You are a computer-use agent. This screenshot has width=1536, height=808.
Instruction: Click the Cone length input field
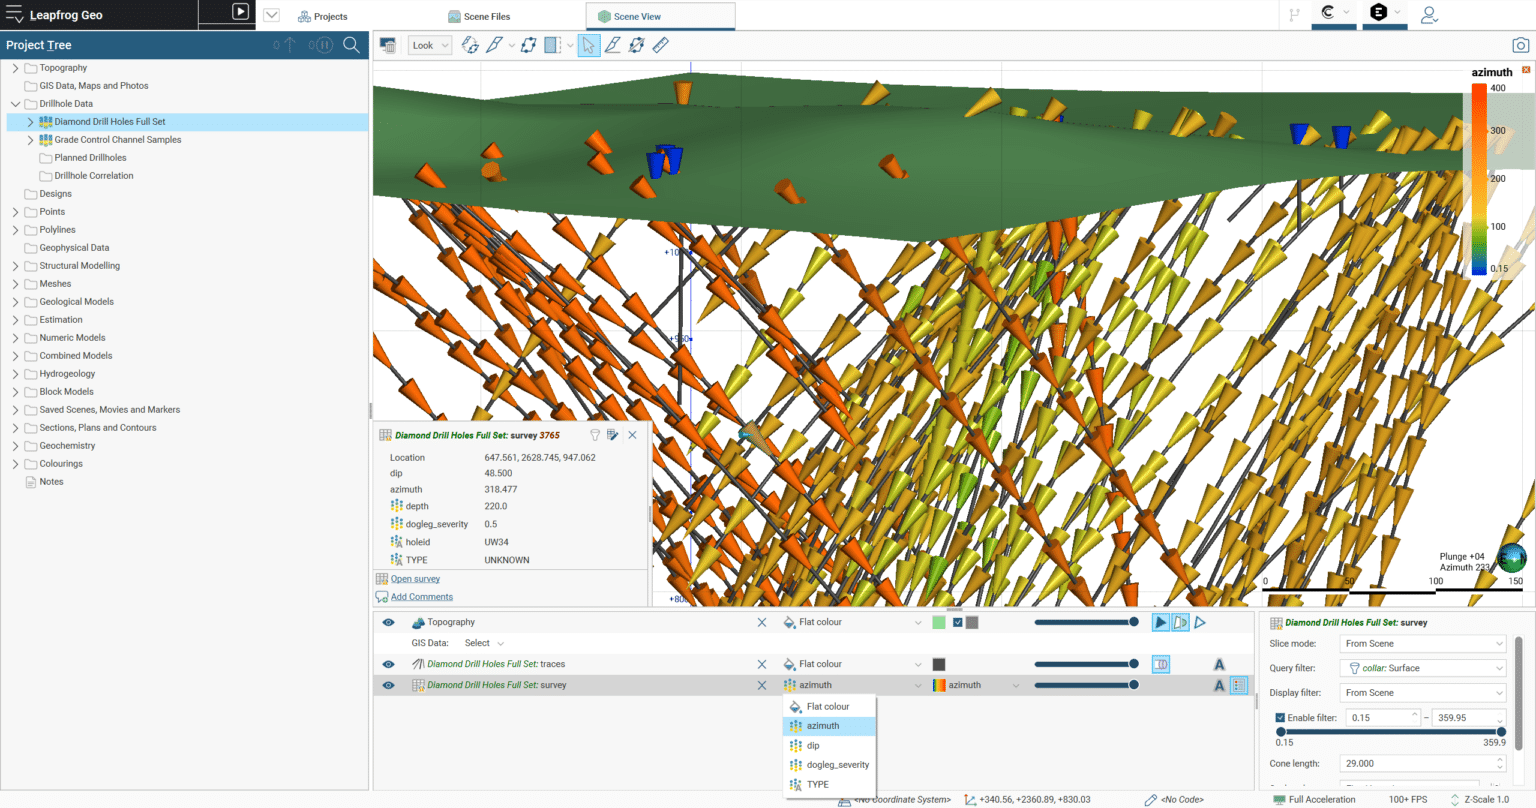[1420, 763]
